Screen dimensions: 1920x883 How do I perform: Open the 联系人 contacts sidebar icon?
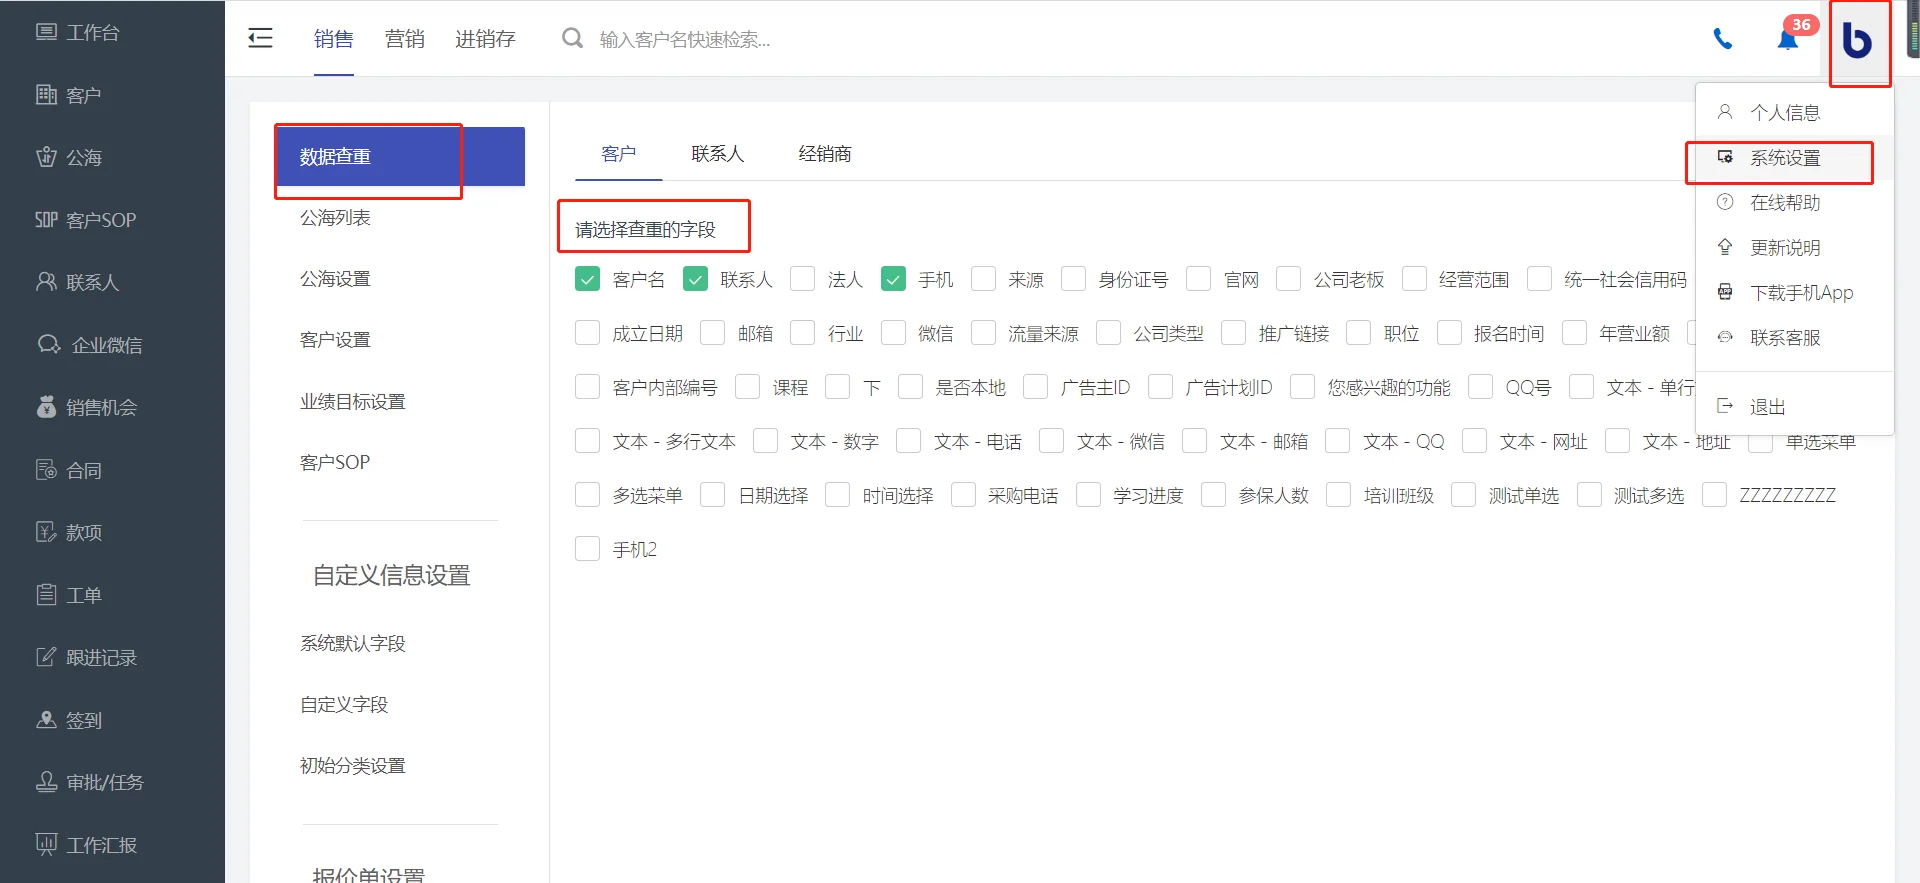(x=46, y=282)
